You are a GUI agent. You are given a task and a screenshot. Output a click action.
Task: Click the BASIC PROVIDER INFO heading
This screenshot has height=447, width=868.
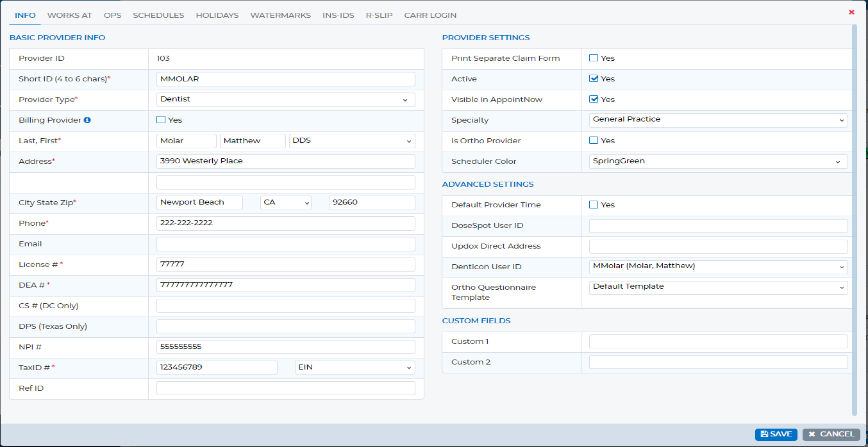coord(58,38)
